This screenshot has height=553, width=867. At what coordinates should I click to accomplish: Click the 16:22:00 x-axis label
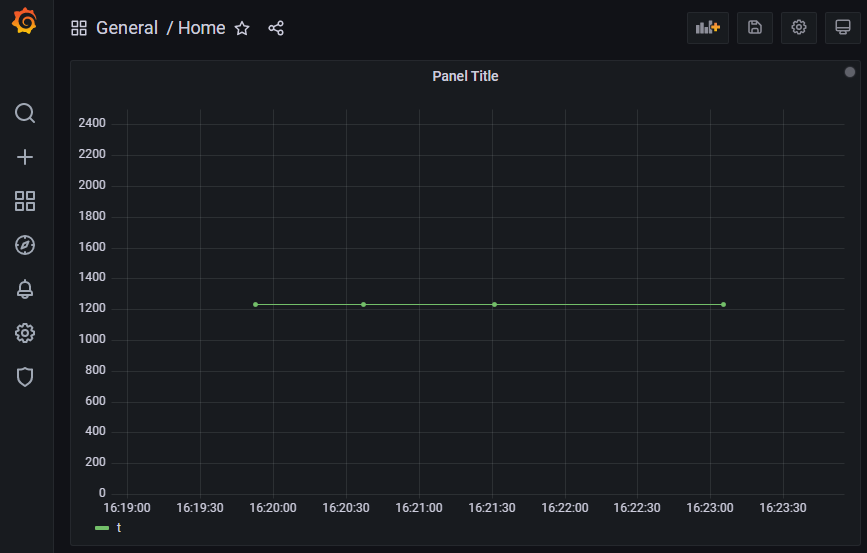(x=565, y=508)
